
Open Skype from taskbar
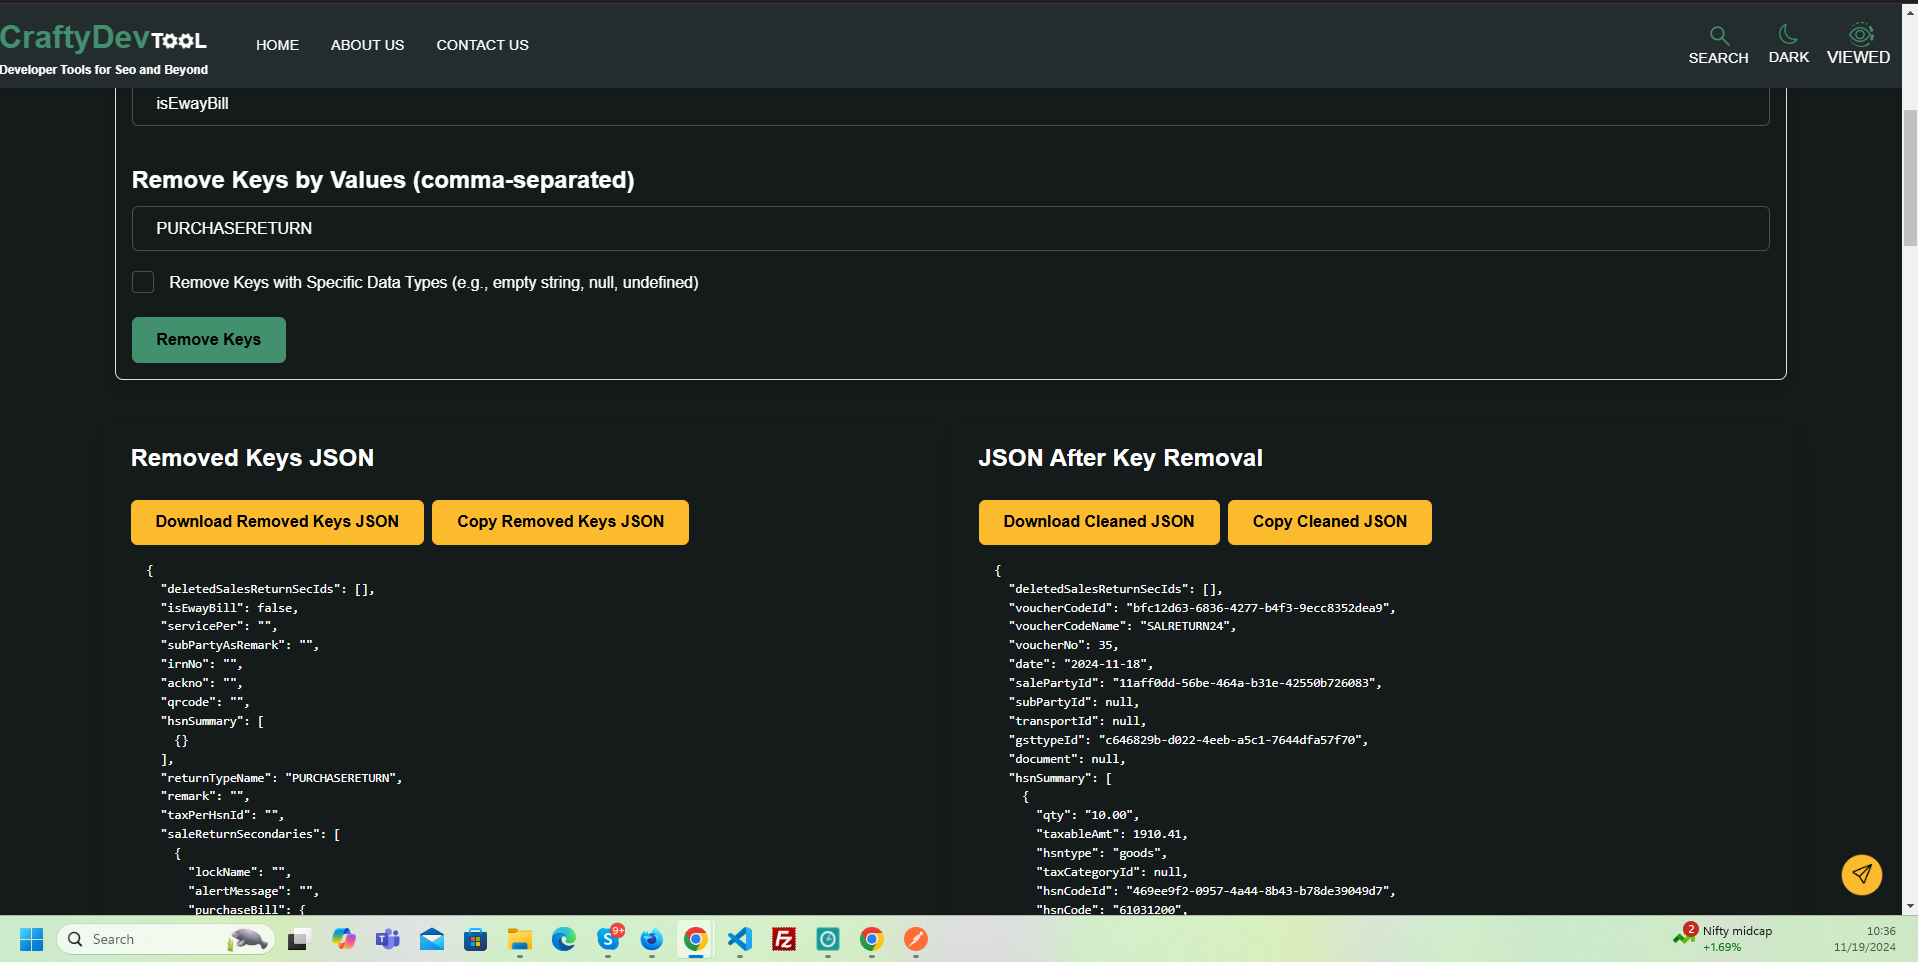coord(608,939)
